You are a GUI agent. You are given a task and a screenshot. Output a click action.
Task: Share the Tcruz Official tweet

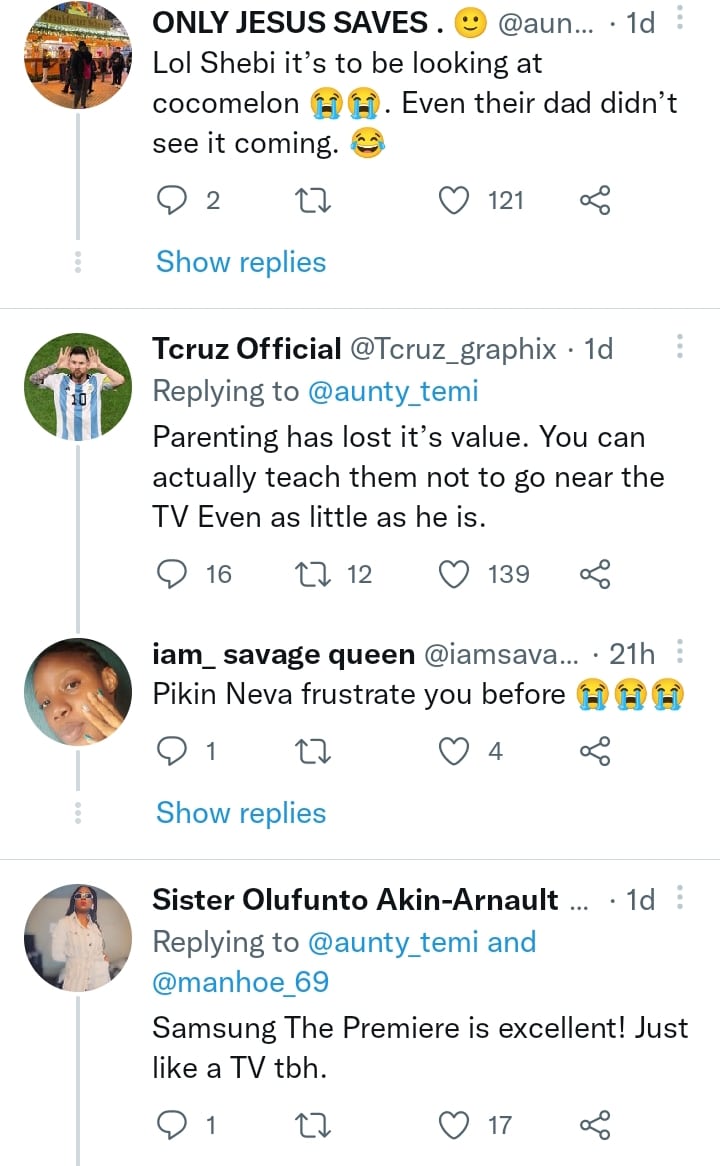pos(595,574)
